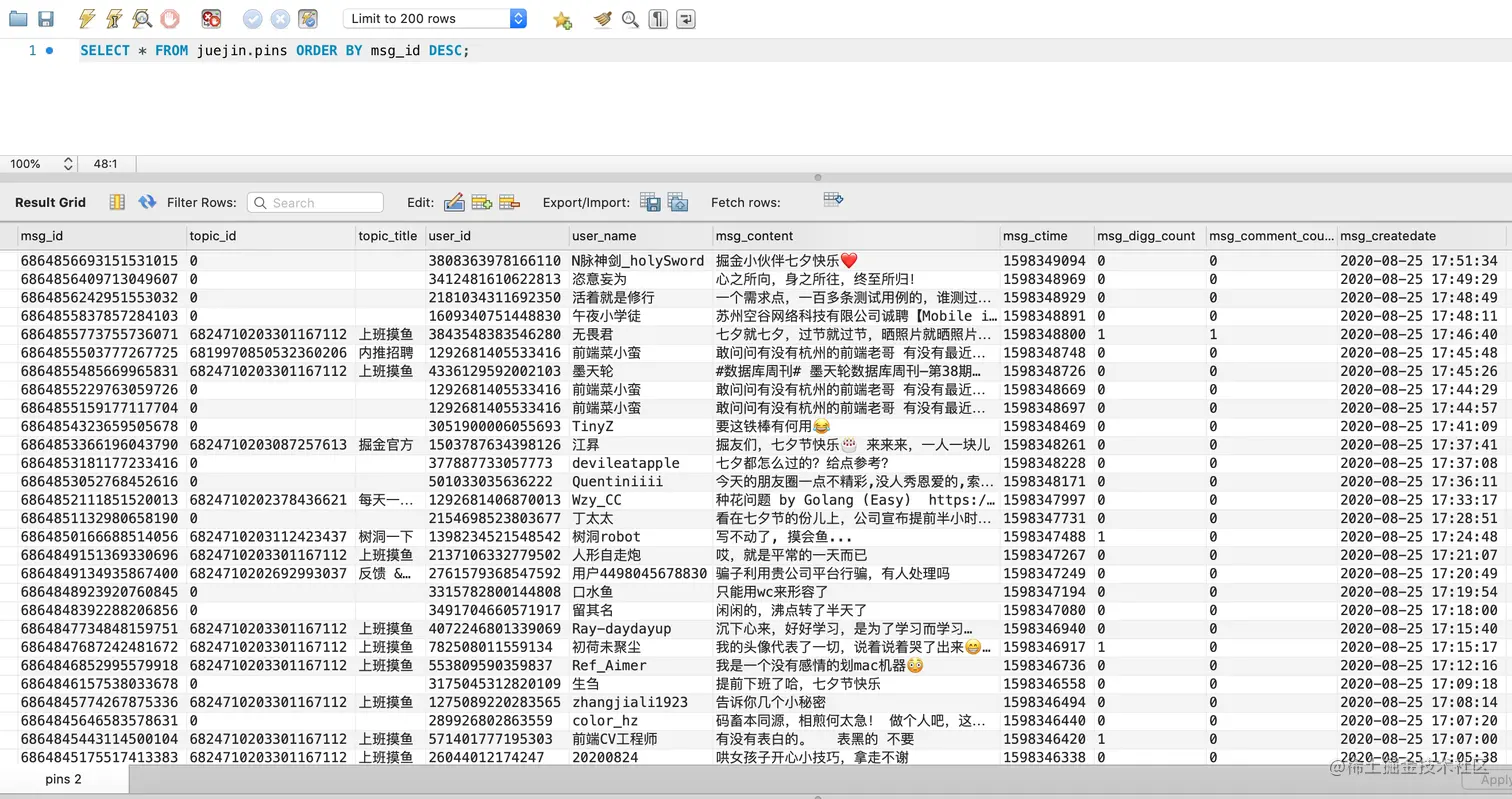Switch to the pins 2 result tab
1512x799 pixels.
click(x=64, y=779)
